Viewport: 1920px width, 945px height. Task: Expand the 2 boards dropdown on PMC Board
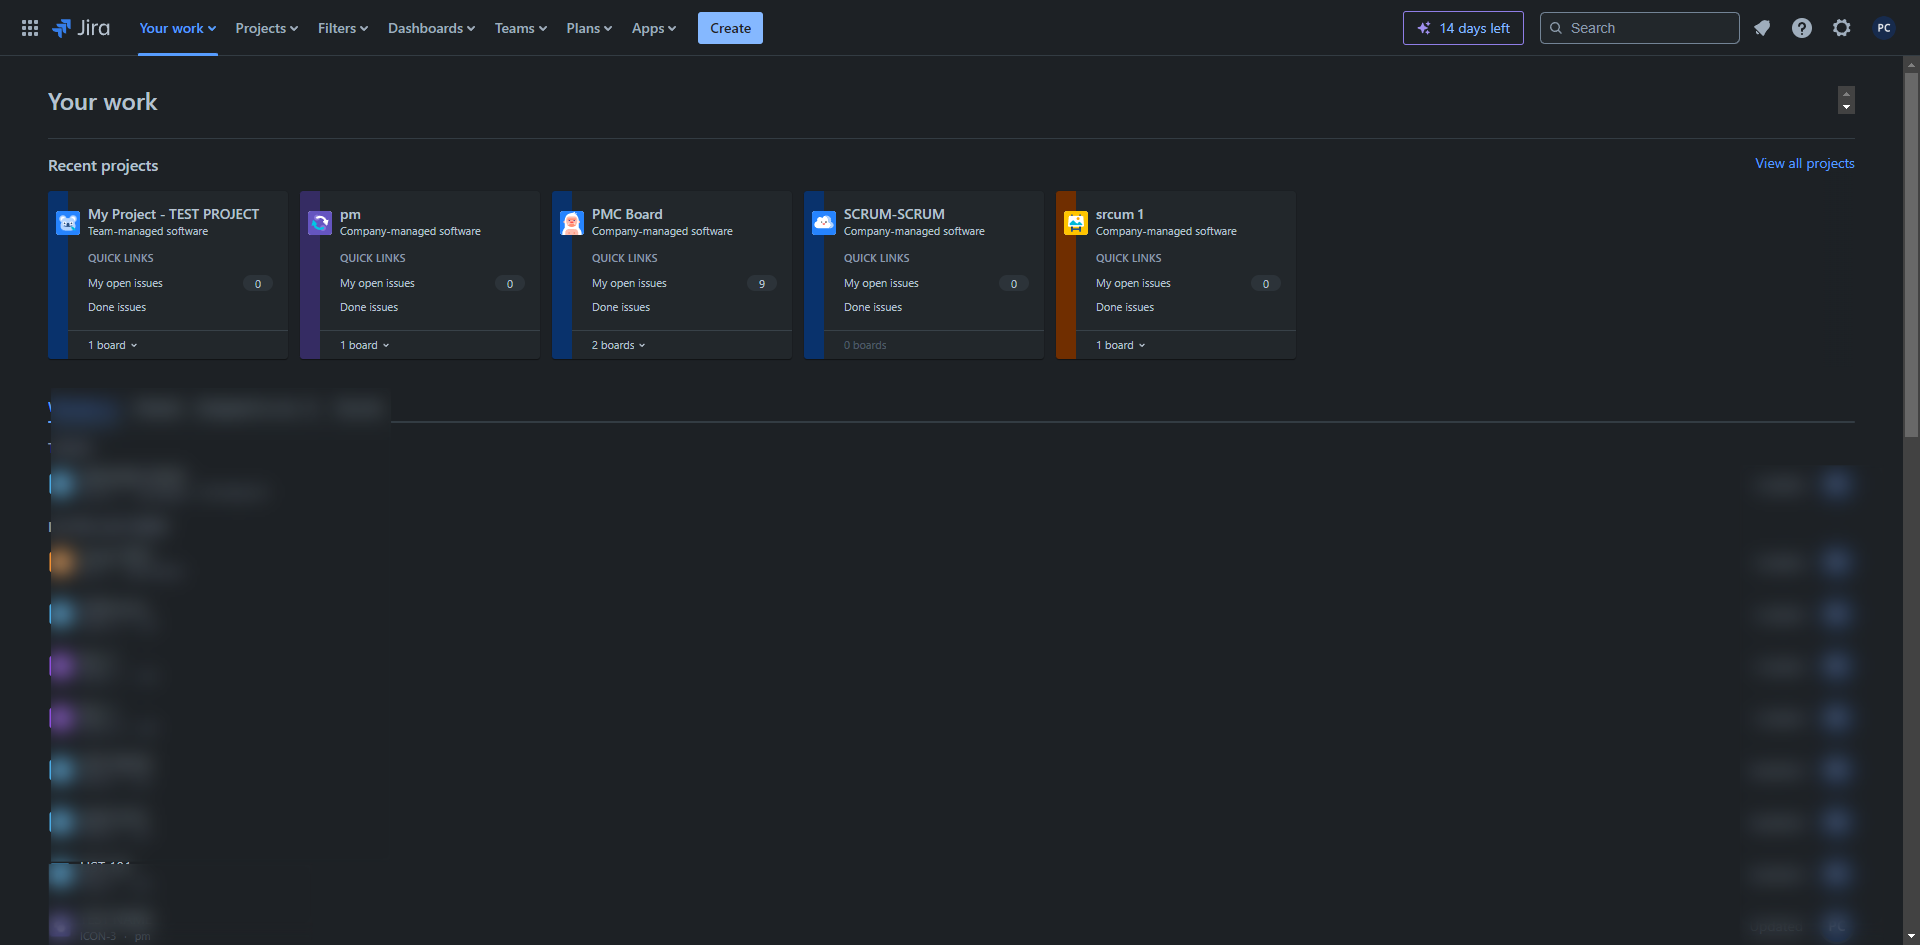619,345
